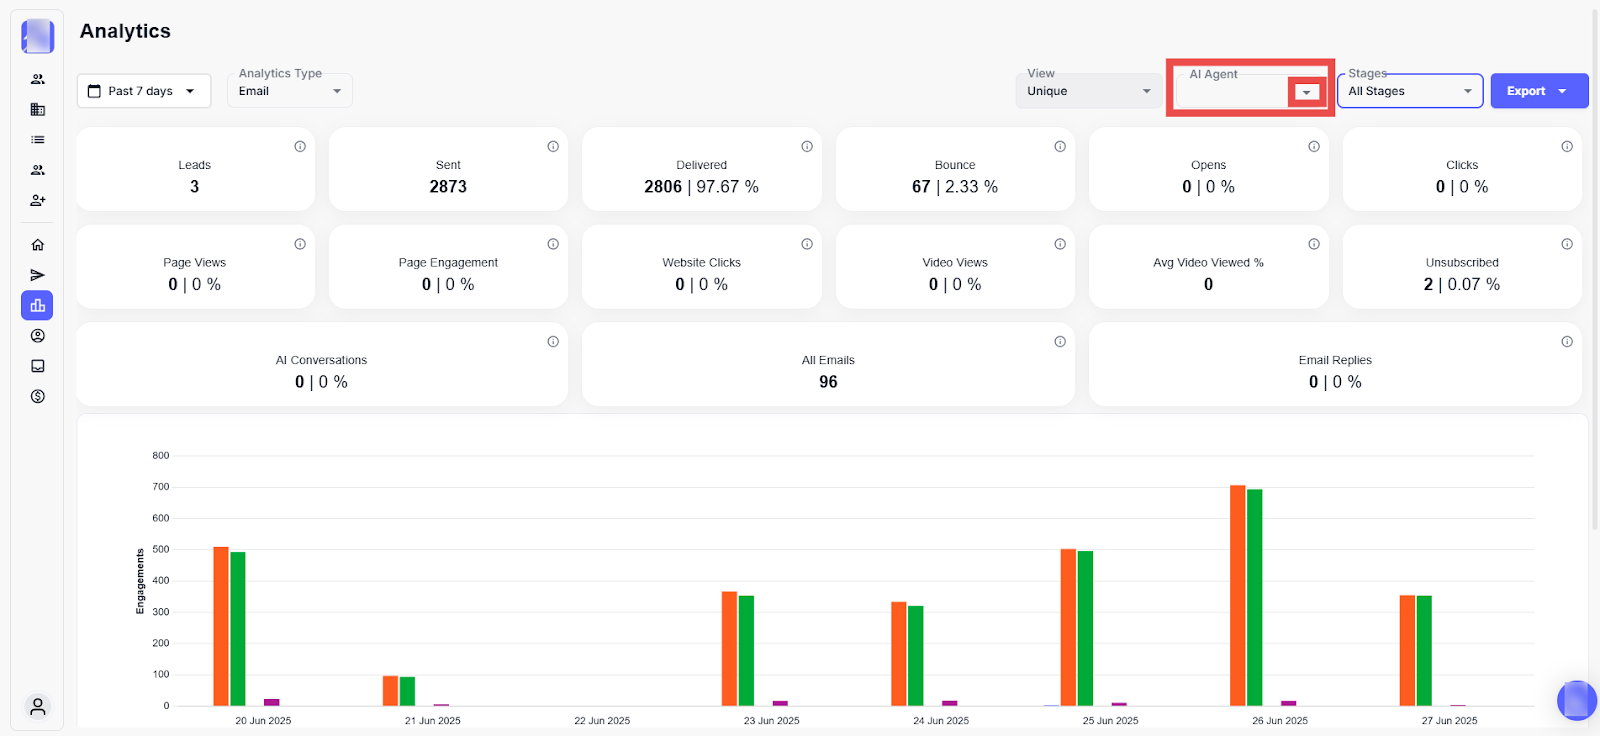The image size is (1600, 736).
Task: Click the user profile icon at sidebar bottom
Action: coord(38,706)
